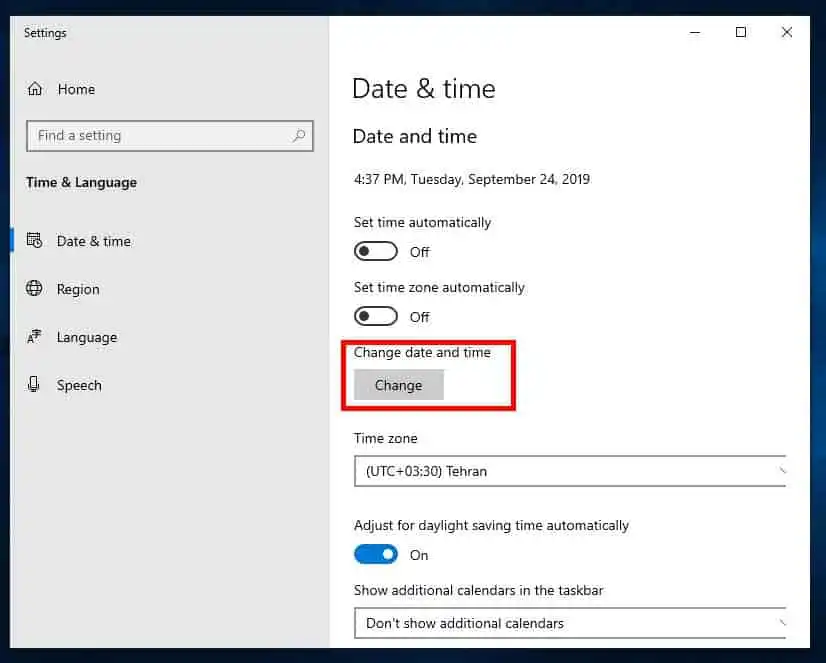Click the Region globe icon

[35, 289]
